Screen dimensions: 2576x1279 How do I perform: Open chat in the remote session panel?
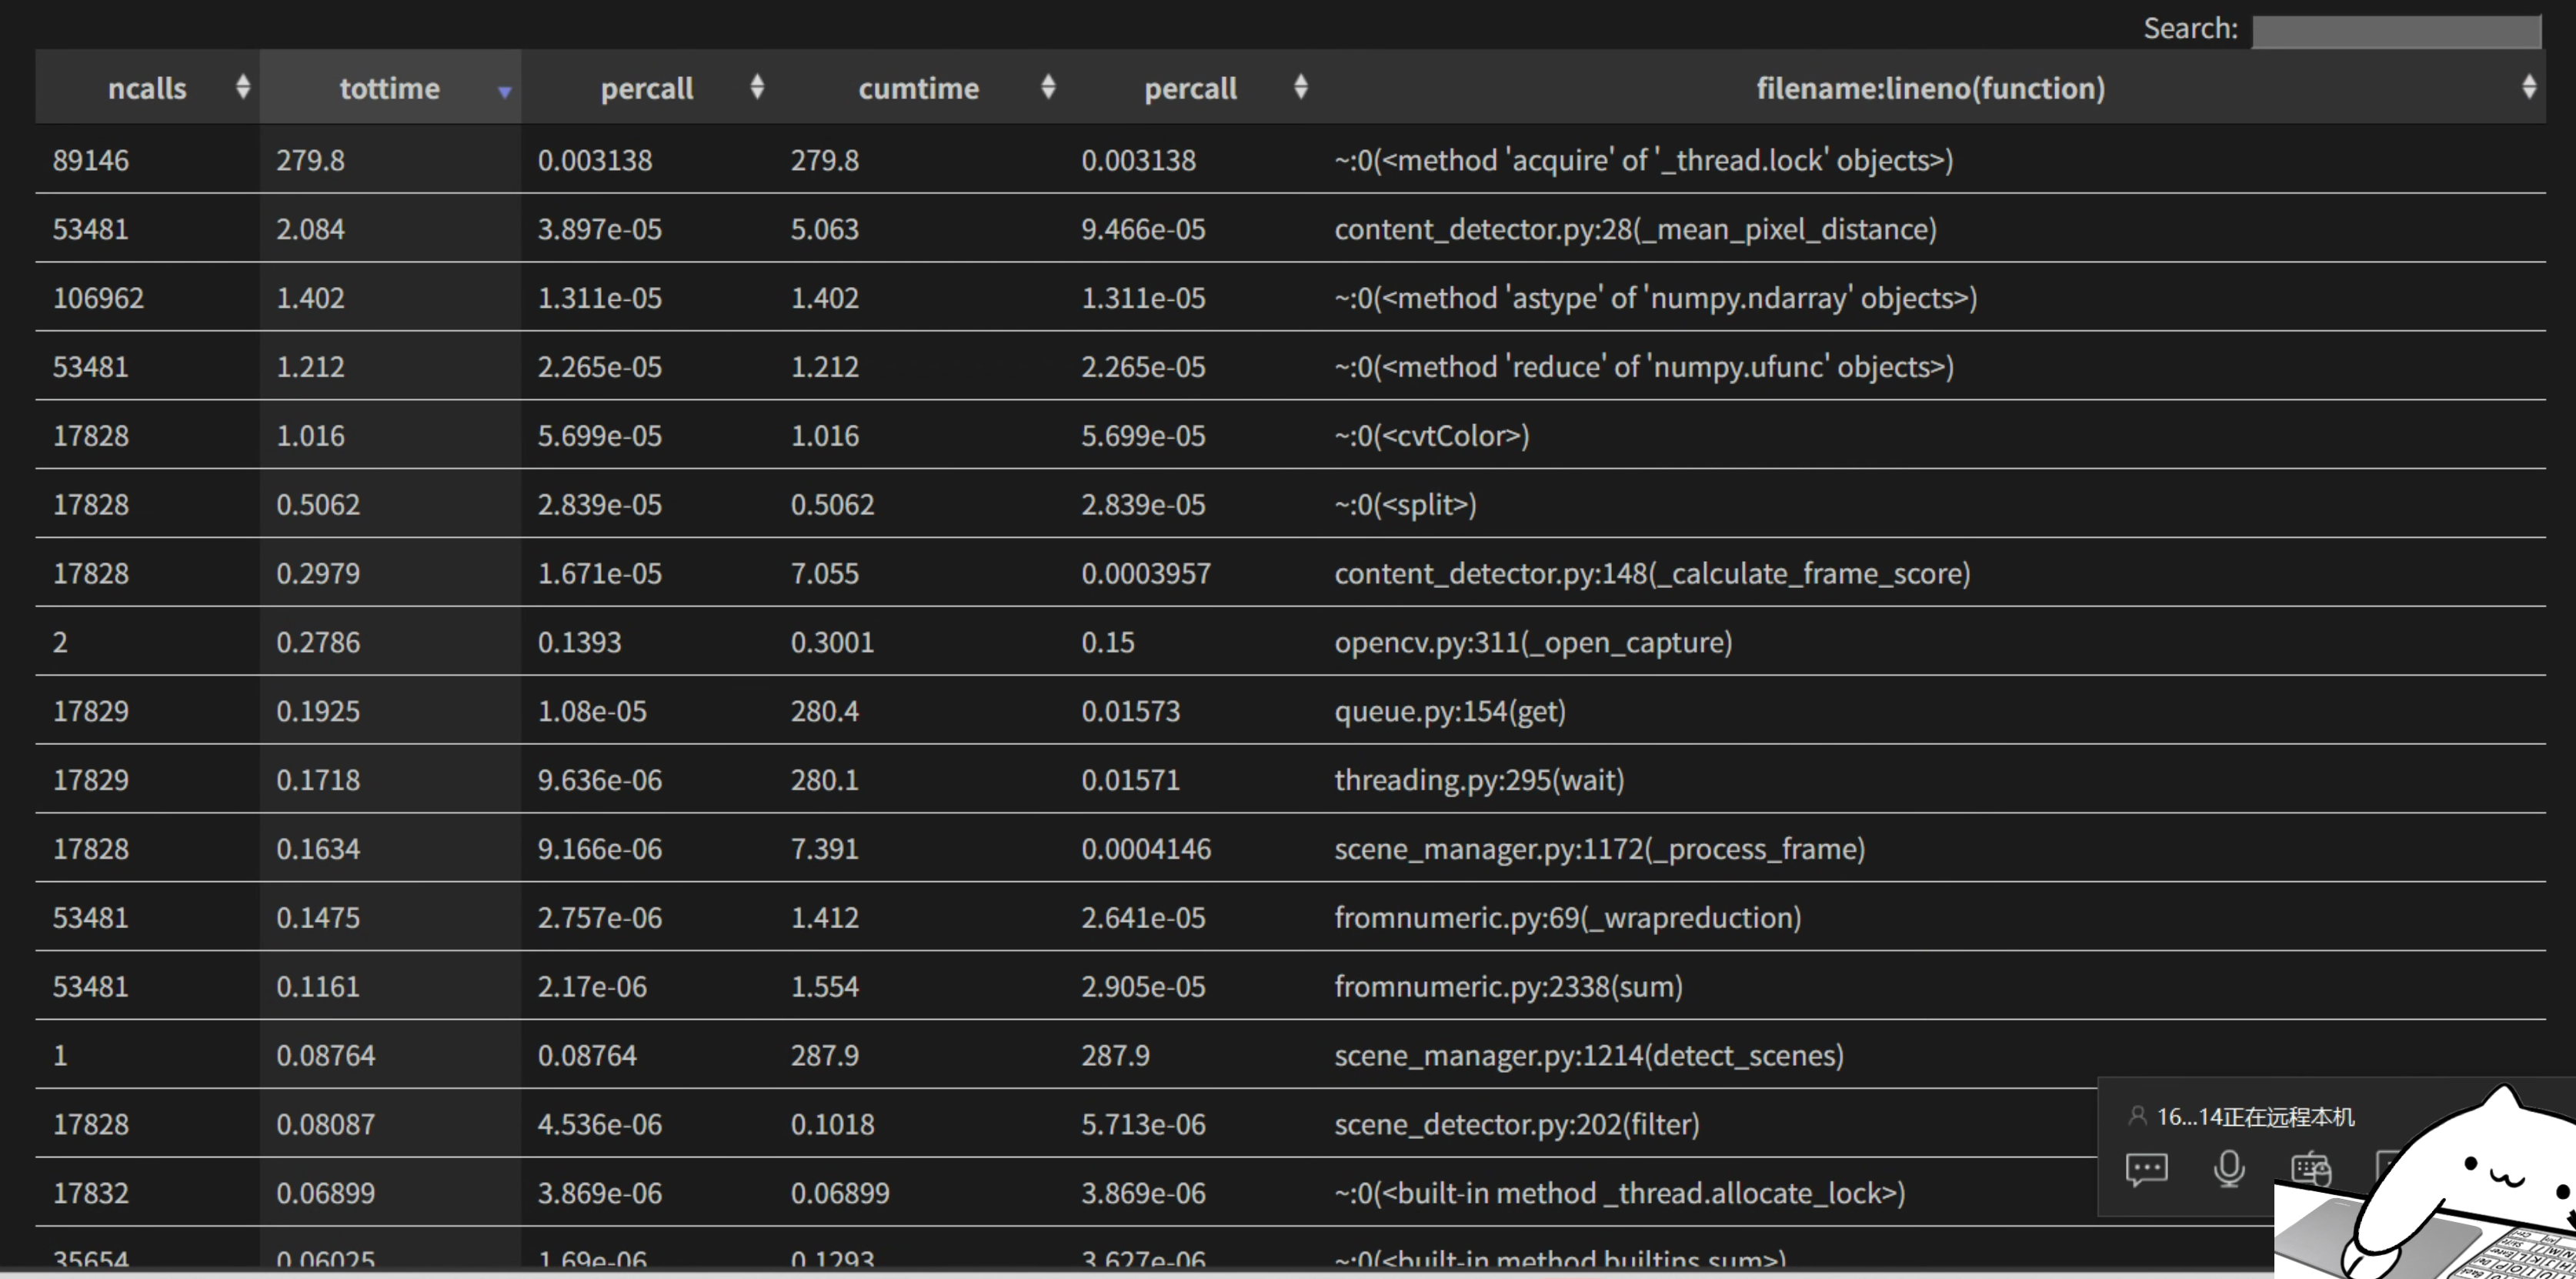pos(2146,1168)
